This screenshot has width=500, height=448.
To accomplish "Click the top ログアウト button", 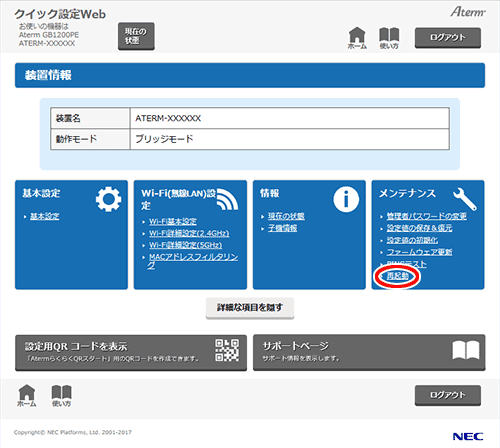I will tap(448, 38).
